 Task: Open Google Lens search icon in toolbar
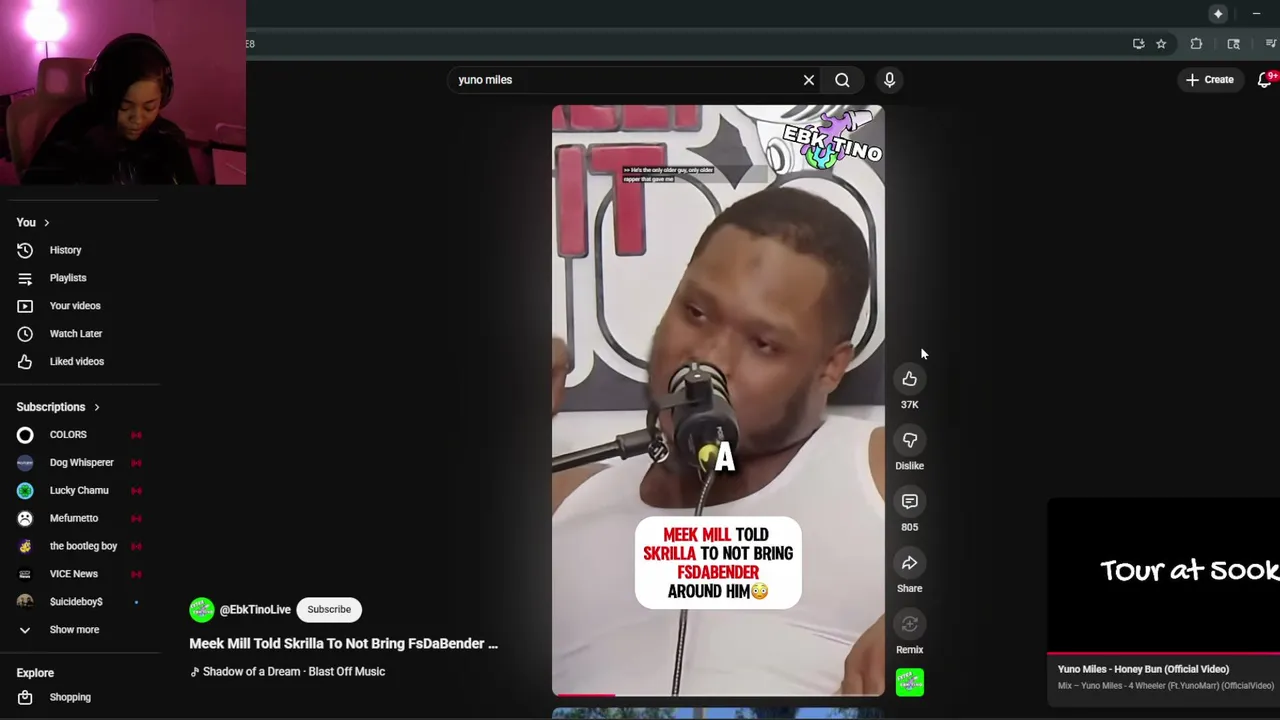click(x=1233, y=44)
